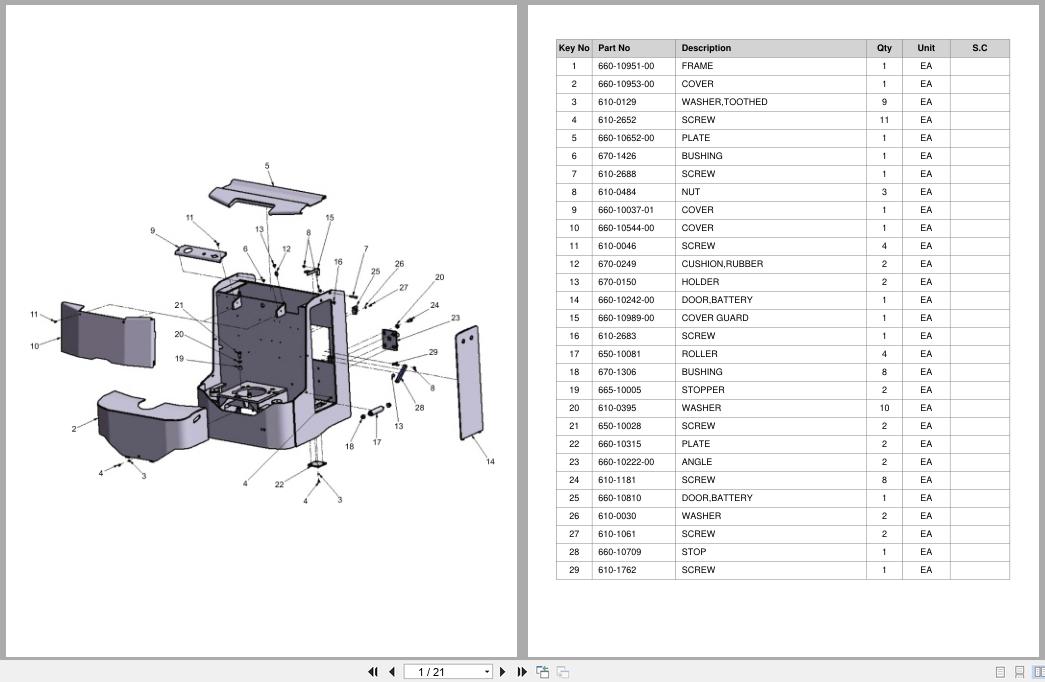Select part number 610-2652
Viewport: 1045px width, 682px height.
[616, 120]
